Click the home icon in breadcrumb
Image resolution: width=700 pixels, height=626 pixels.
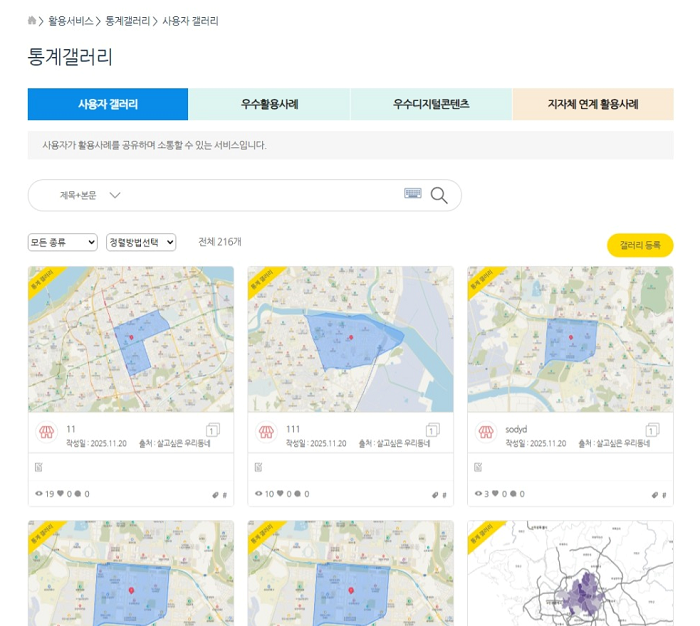(x=32, y=21)
